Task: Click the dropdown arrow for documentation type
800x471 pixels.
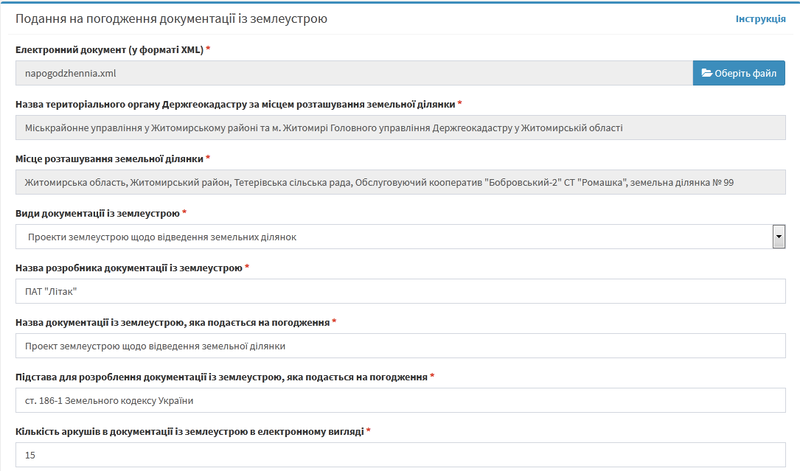Action: point(778,236)
